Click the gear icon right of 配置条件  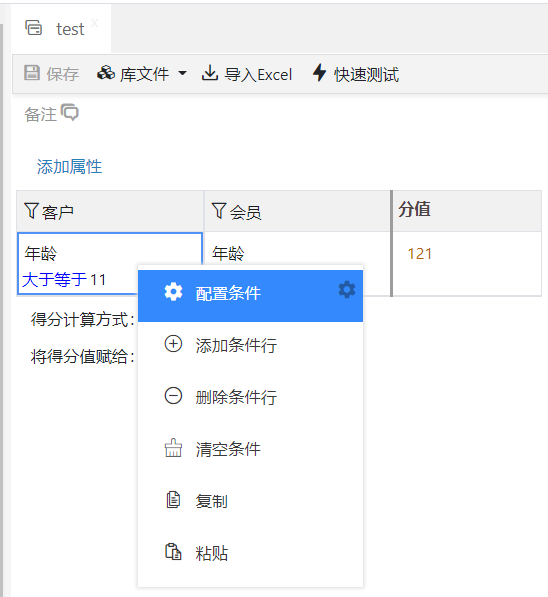[347, 290]
